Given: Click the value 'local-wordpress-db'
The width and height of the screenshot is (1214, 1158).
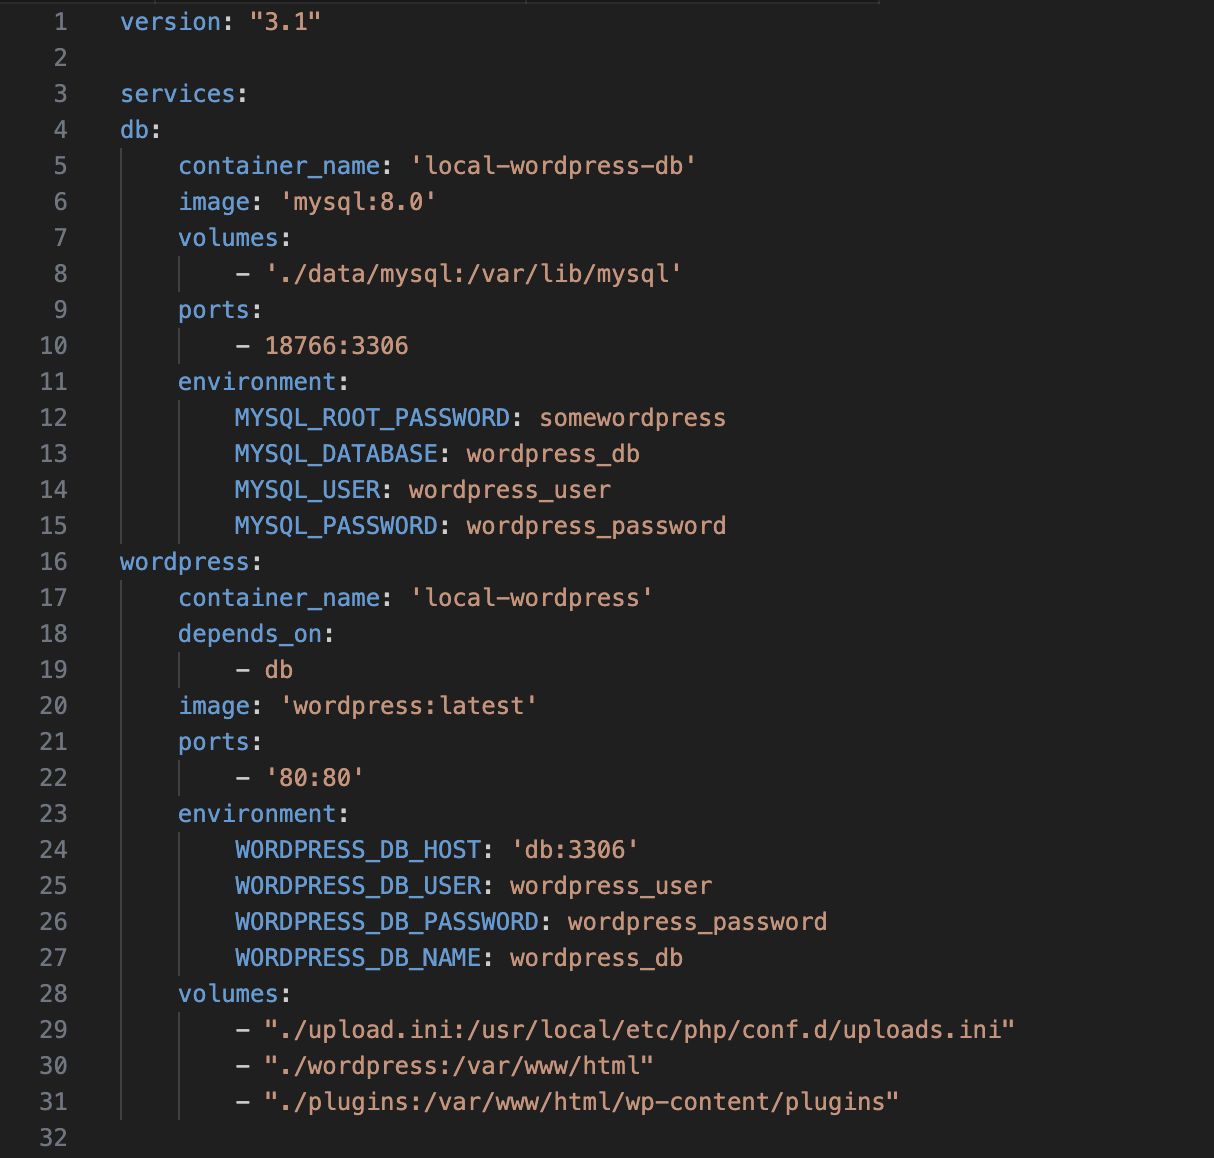Looking at the screenshot, I should [x=553, y=166].
